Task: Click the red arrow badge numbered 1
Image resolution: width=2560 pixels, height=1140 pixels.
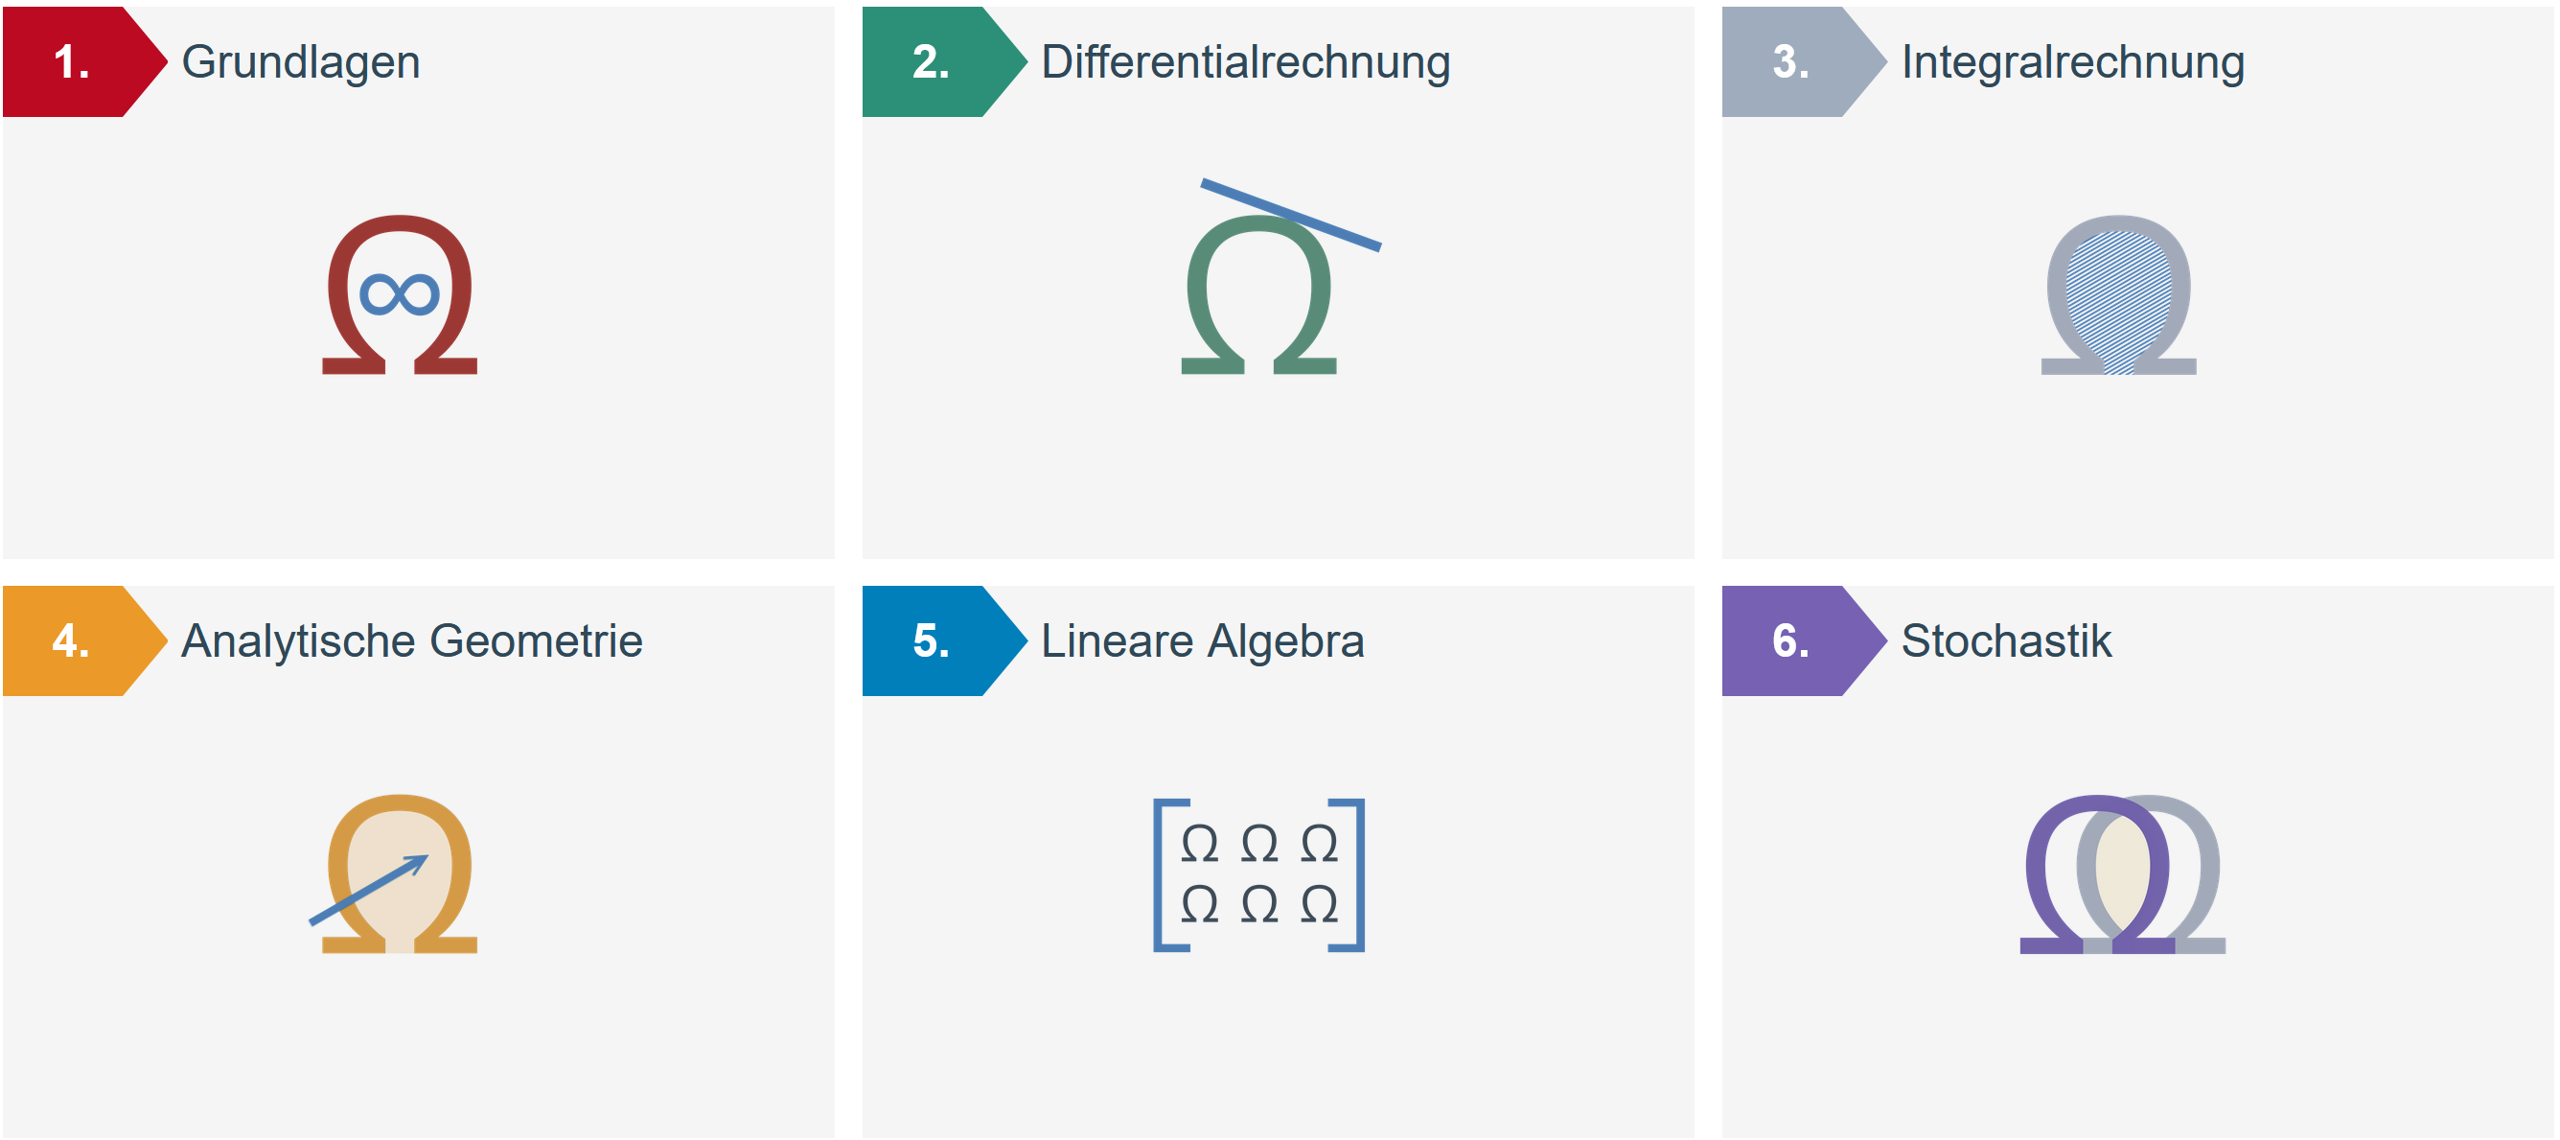Action: click(72, 64)
